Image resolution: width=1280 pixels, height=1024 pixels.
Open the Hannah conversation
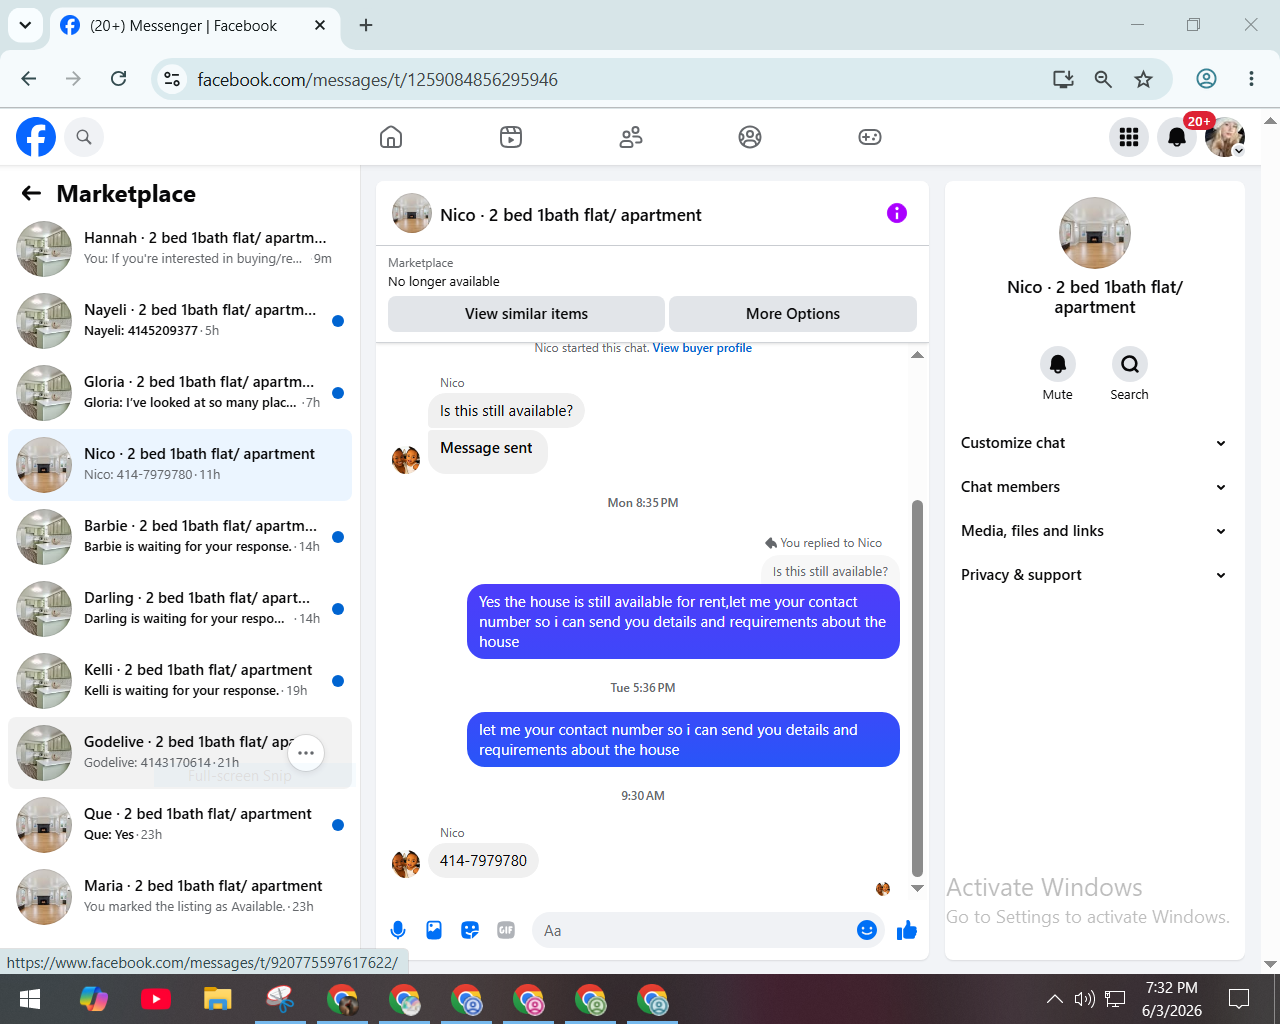coord(180,249)
